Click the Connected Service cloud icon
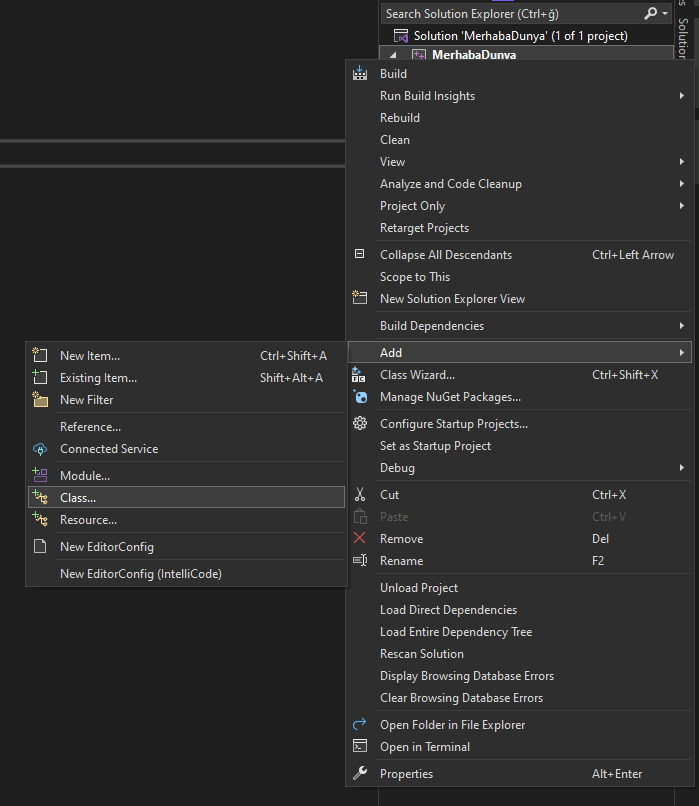 click(40, 449)
